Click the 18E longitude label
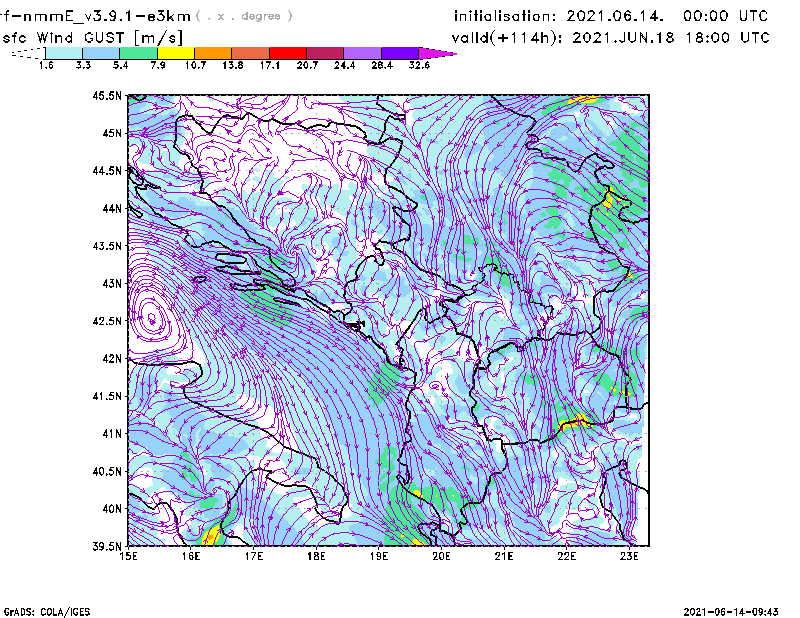The image size is (800, 618). 316,556
